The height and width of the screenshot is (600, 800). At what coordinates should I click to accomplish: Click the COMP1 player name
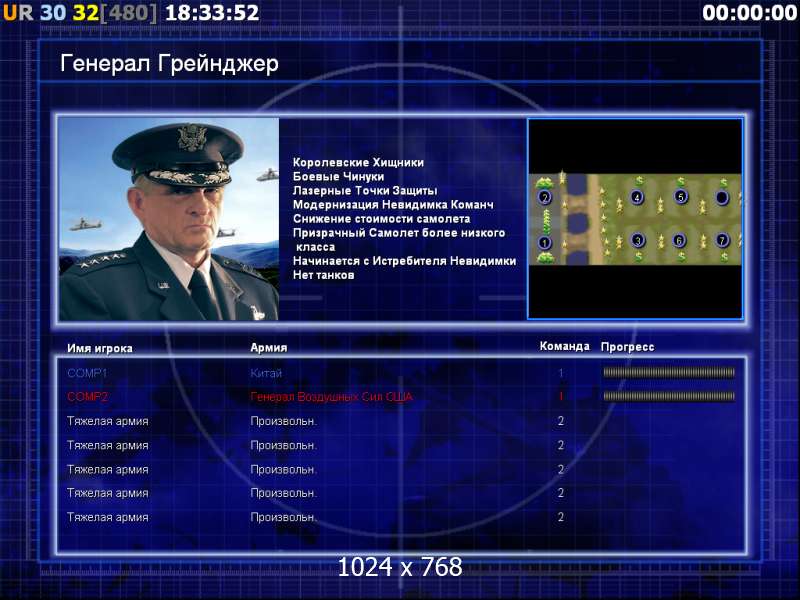coord(87,373)
